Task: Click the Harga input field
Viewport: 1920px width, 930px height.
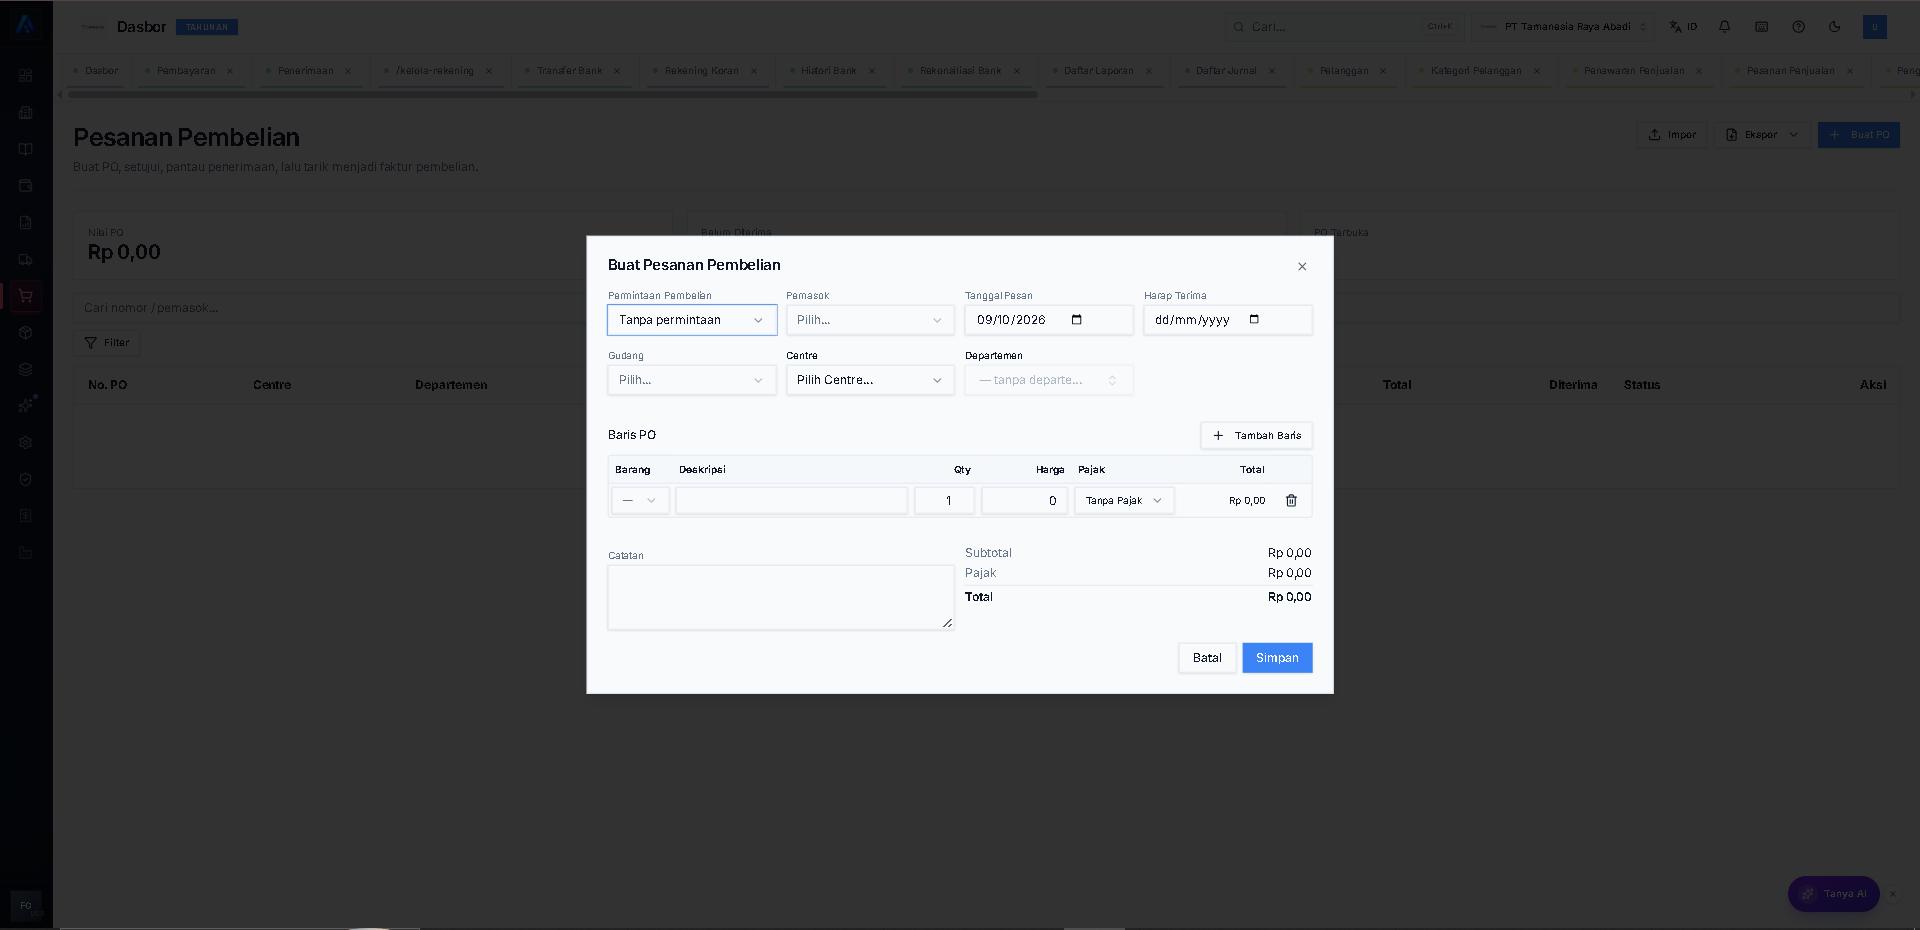Action: click(1025, 500)
